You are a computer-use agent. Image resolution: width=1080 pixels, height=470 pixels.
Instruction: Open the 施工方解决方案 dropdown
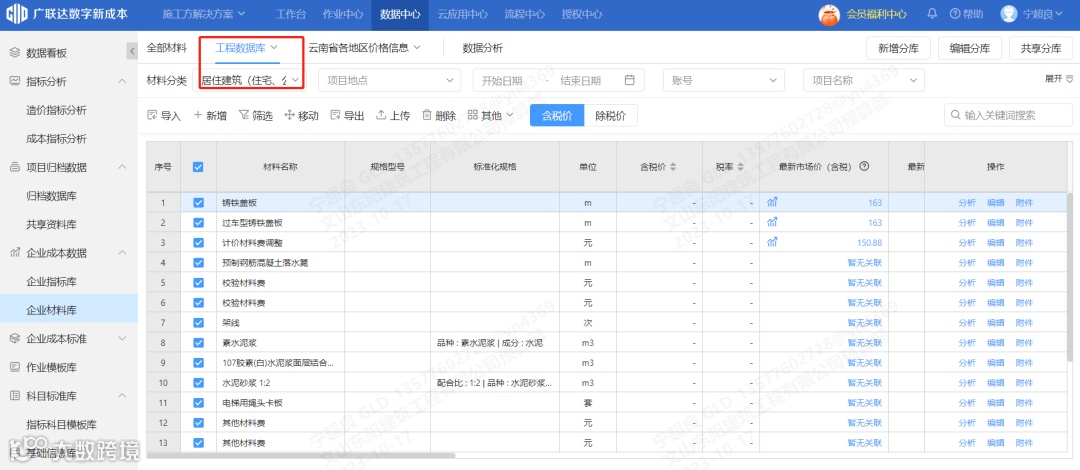[x=203, y=14]
